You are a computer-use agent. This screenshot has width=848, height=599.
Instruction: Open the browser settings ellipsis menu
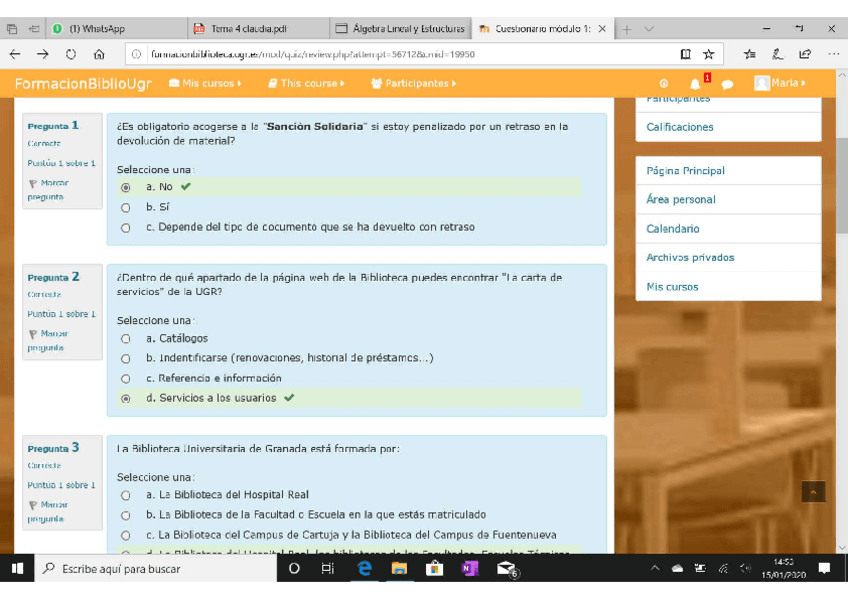point(833,54)
